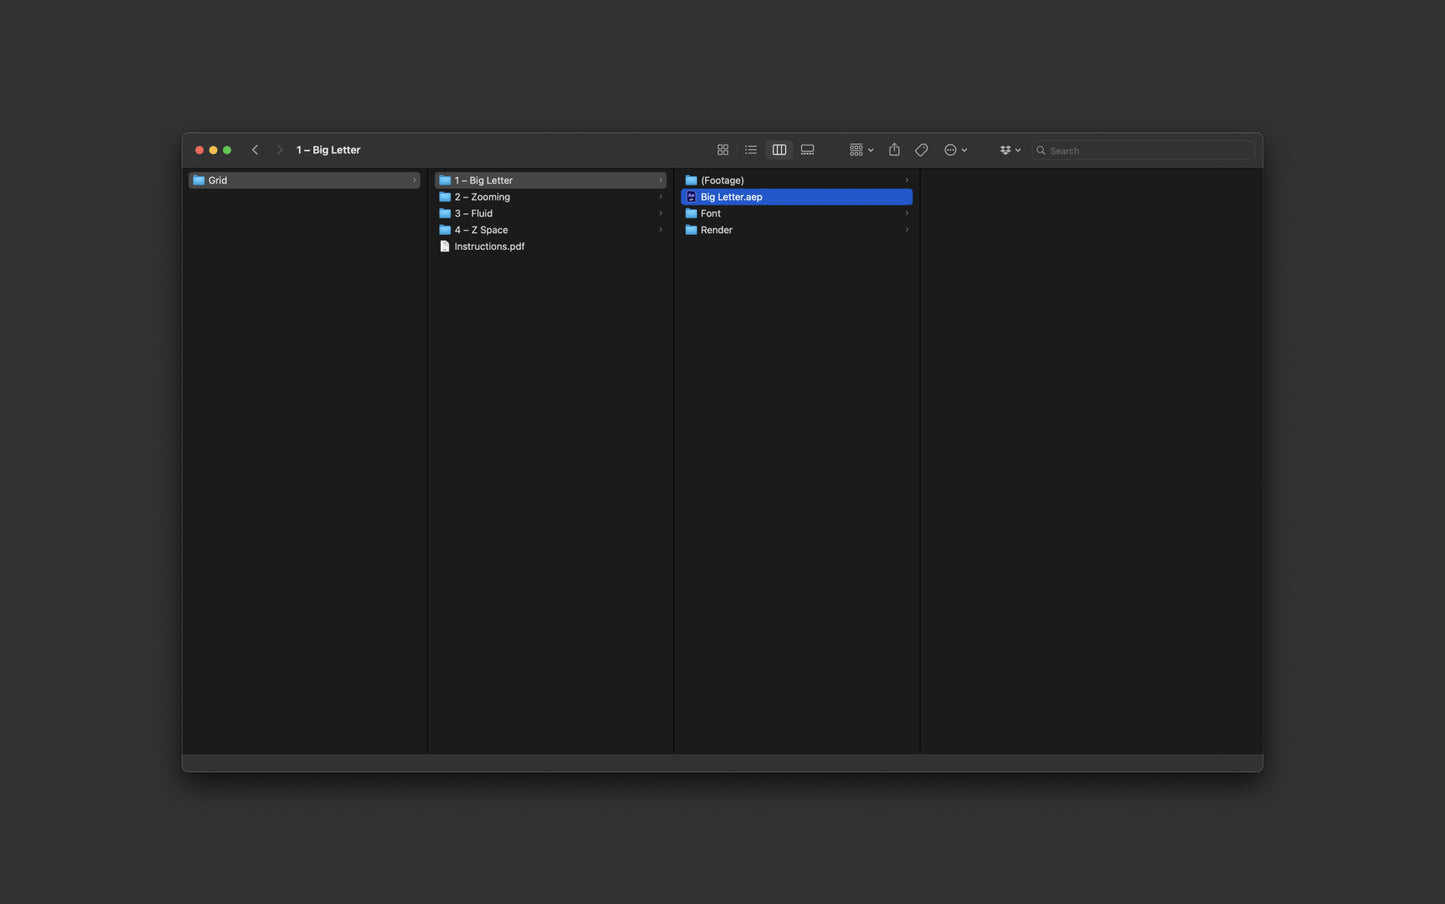This screenshot has height=904, width=1445.
Task: Open the action ellipsis menu
Action: pos(955,150)
